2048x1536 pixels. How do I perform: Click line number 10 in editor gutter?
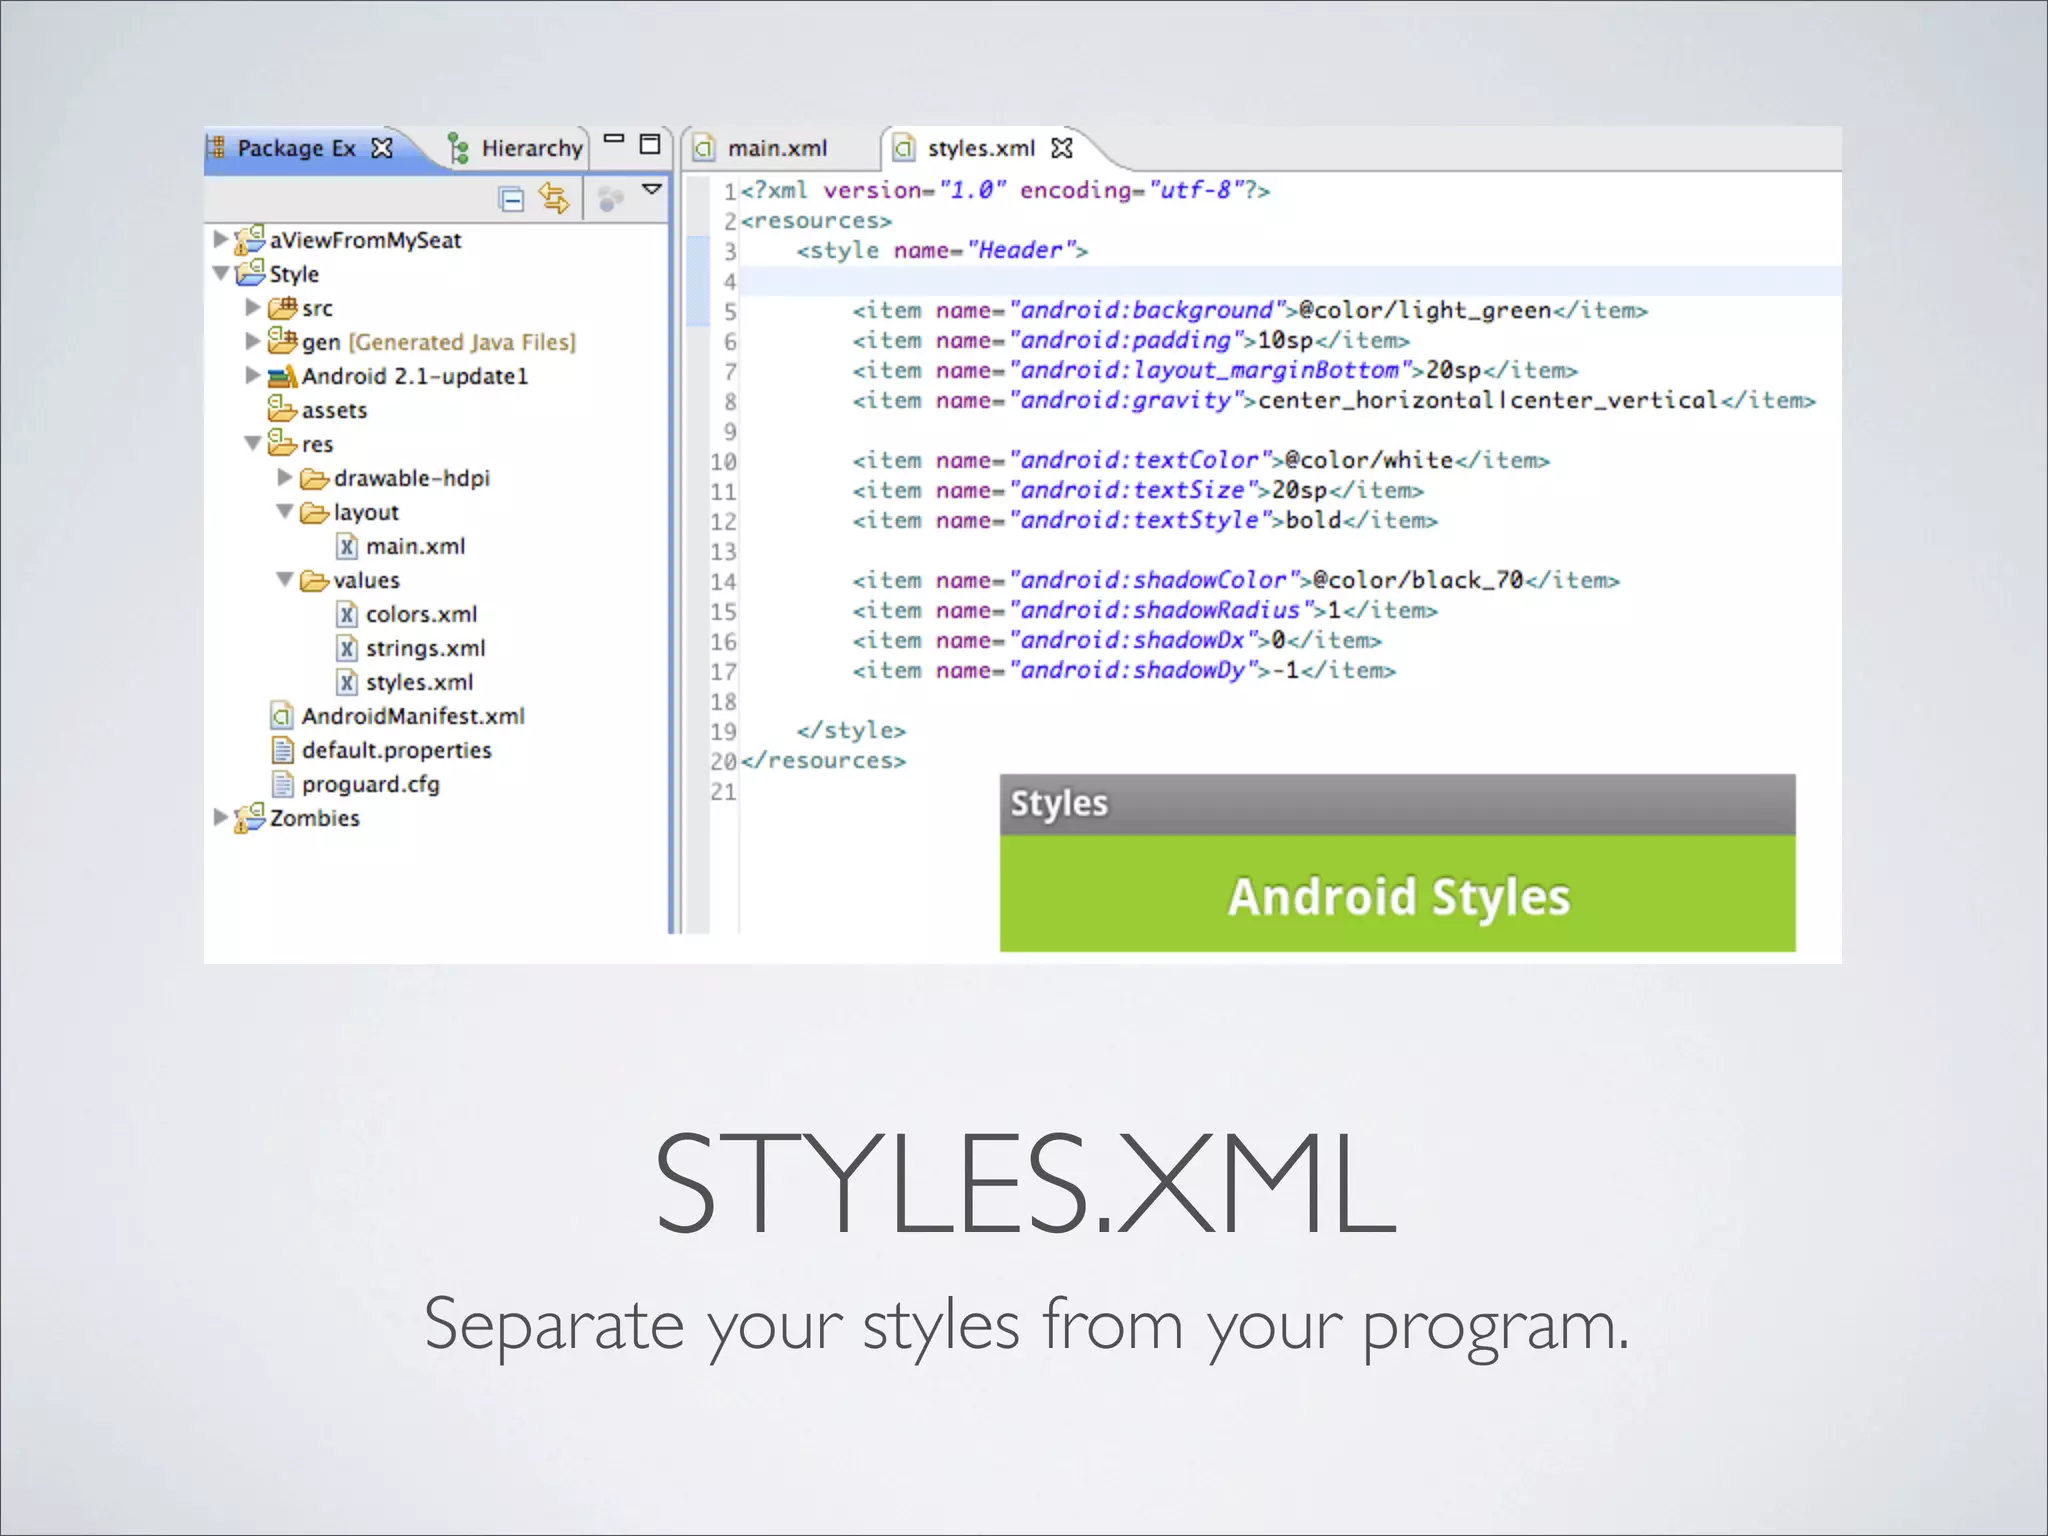[723, 461]
